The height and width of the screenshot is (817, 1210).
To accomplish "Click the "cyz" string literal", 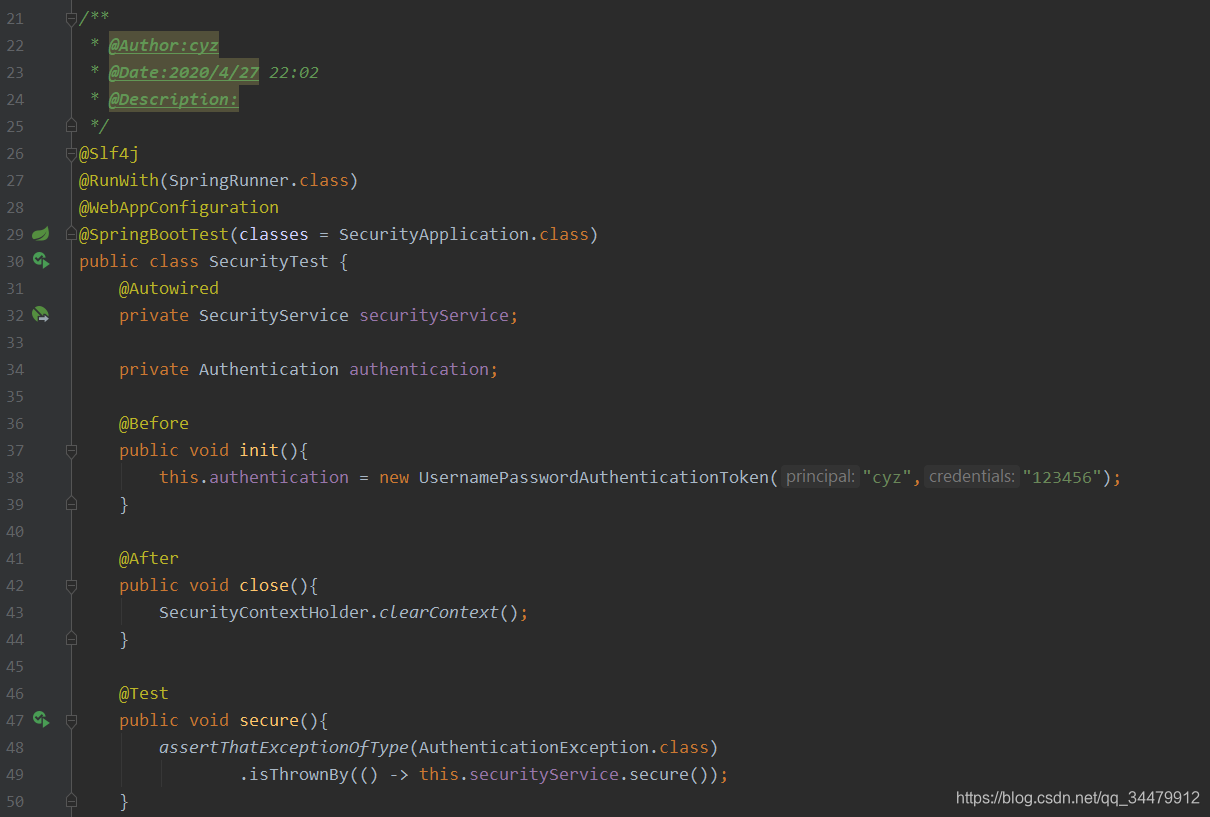I will click(887, 477).
